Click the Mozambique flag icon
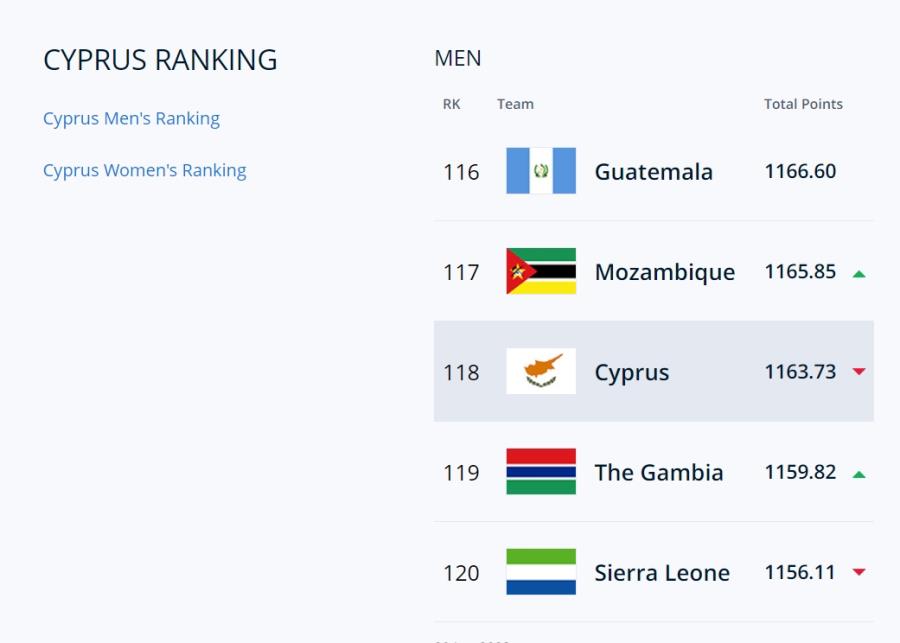900x643 pixels. 541,271
